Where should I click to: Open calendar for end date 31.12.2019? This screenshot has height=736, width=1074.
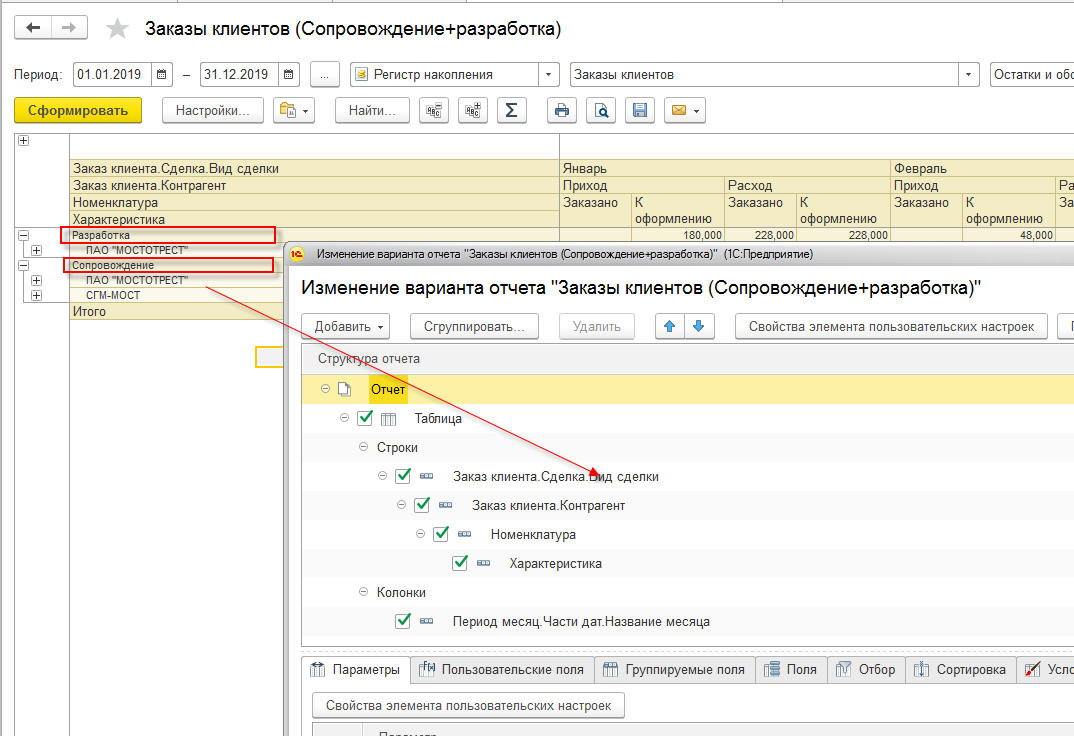coord(288,74)
